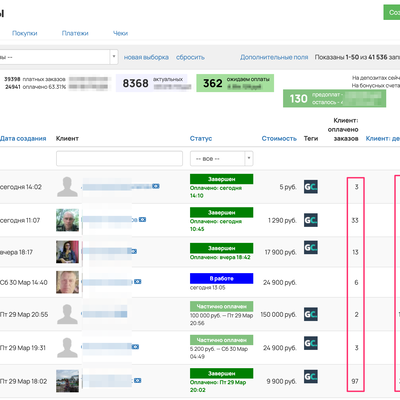Click the '24941 оплачено 63.31%' statistic

coord(35,87)
